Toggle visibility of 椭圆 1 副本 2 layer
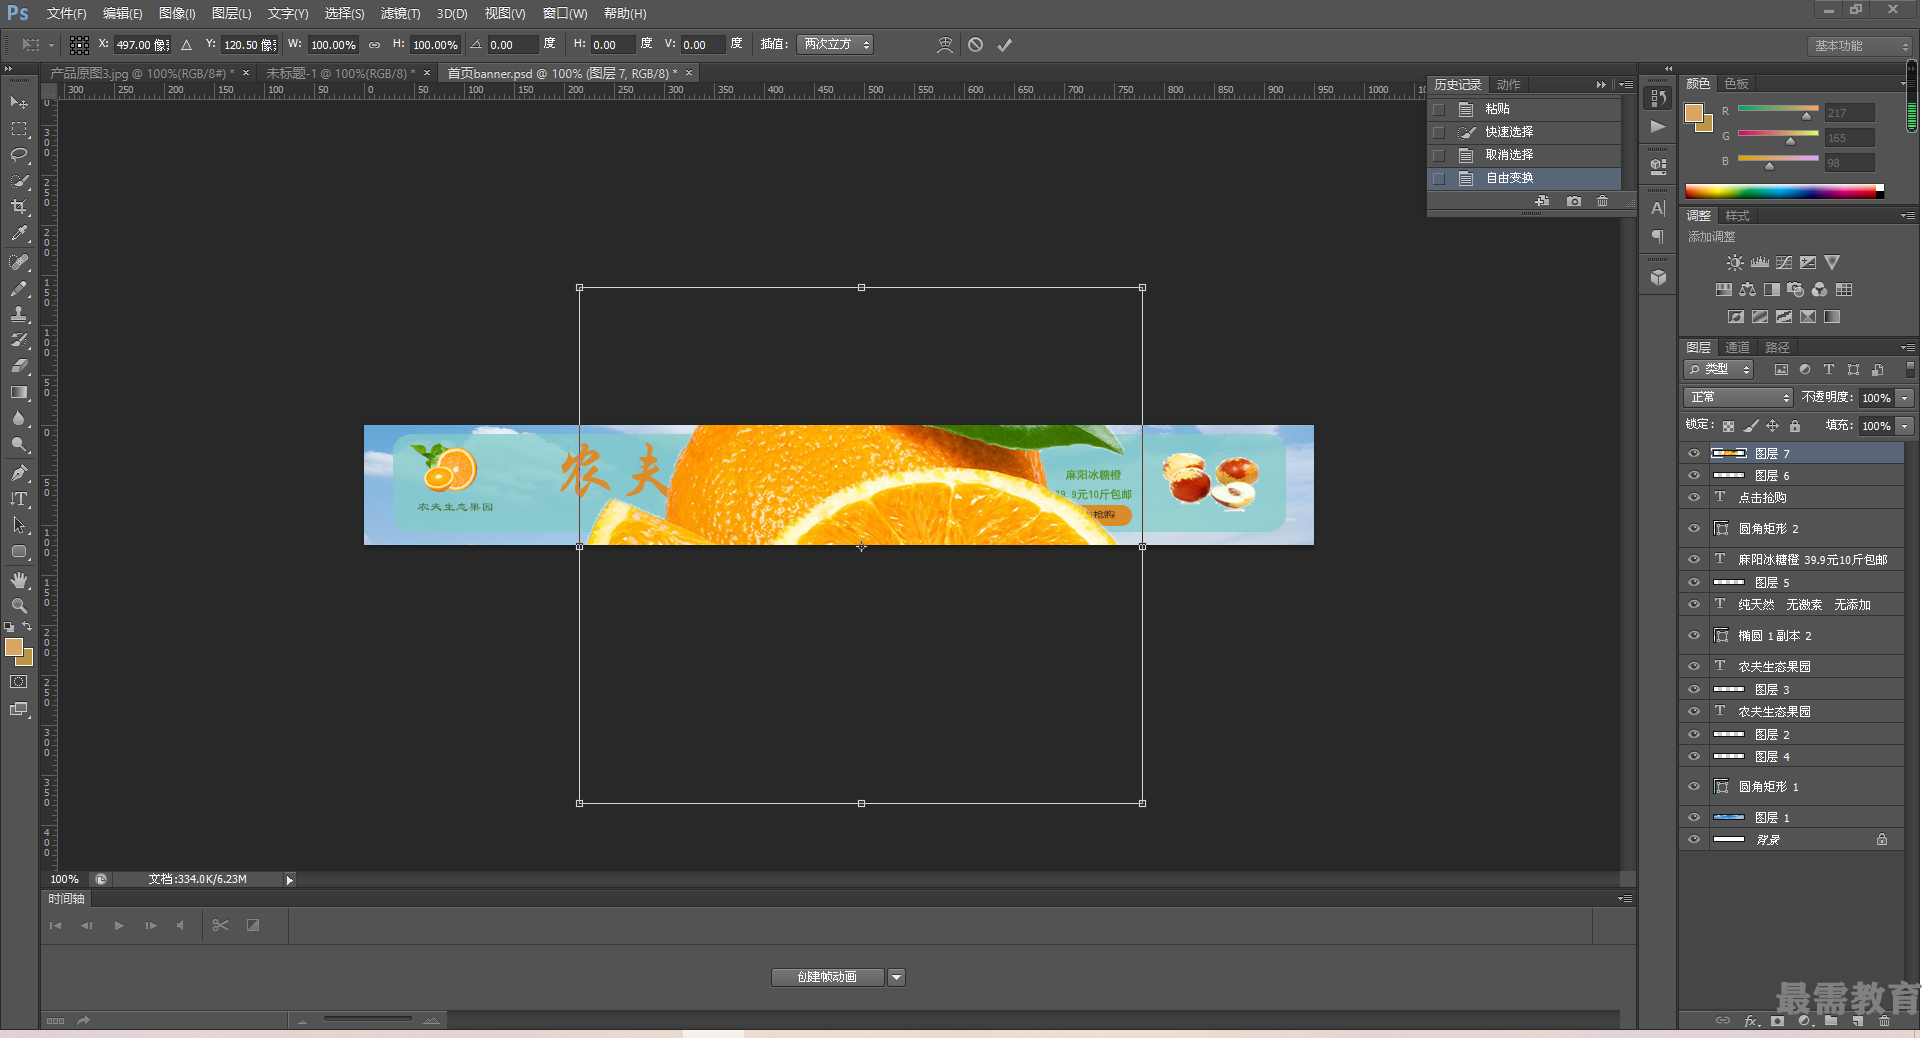The width and height of the screenshot is (1928, 1038). coord(1694,635)
